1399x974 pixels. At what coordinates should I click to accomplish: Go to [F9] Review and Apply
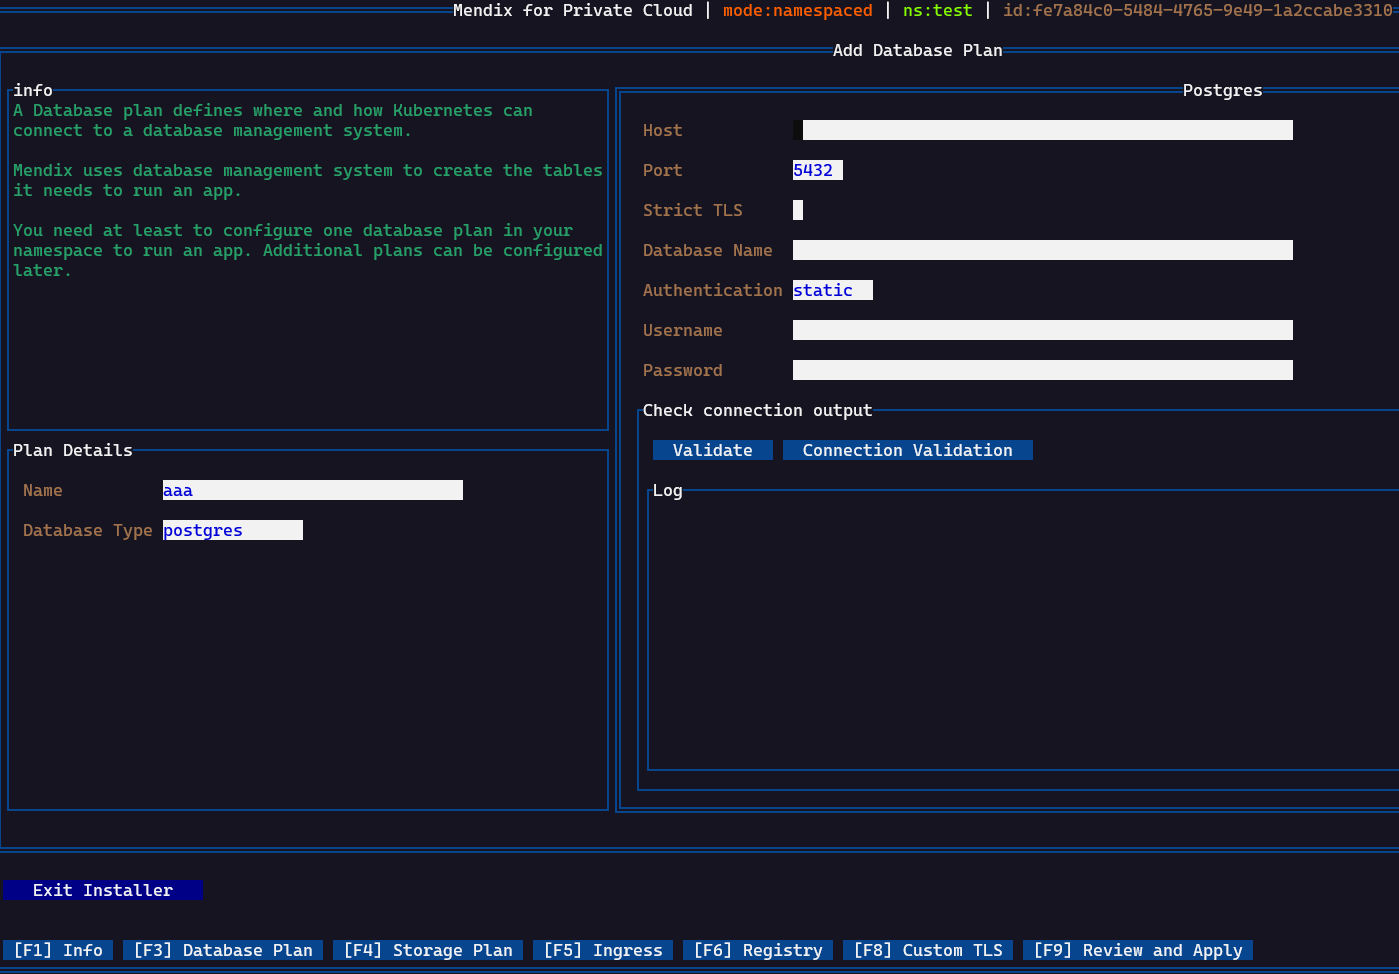[1138, 950]
